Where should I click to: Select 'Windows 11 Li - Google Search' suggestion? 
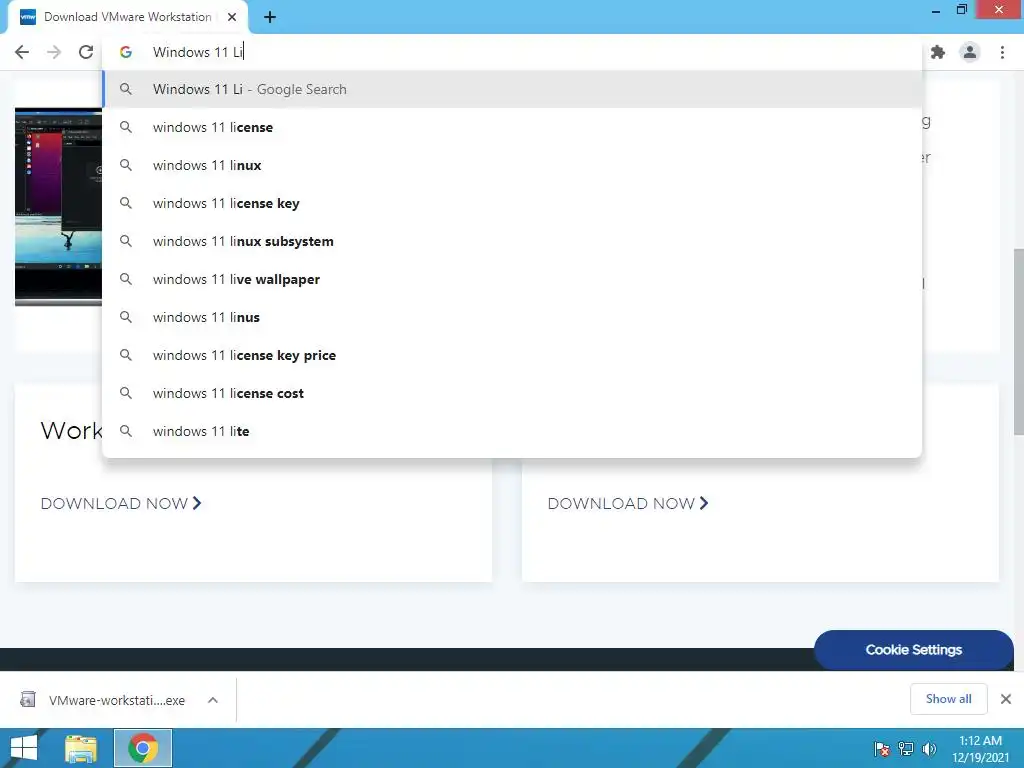[x=513, y=89]
